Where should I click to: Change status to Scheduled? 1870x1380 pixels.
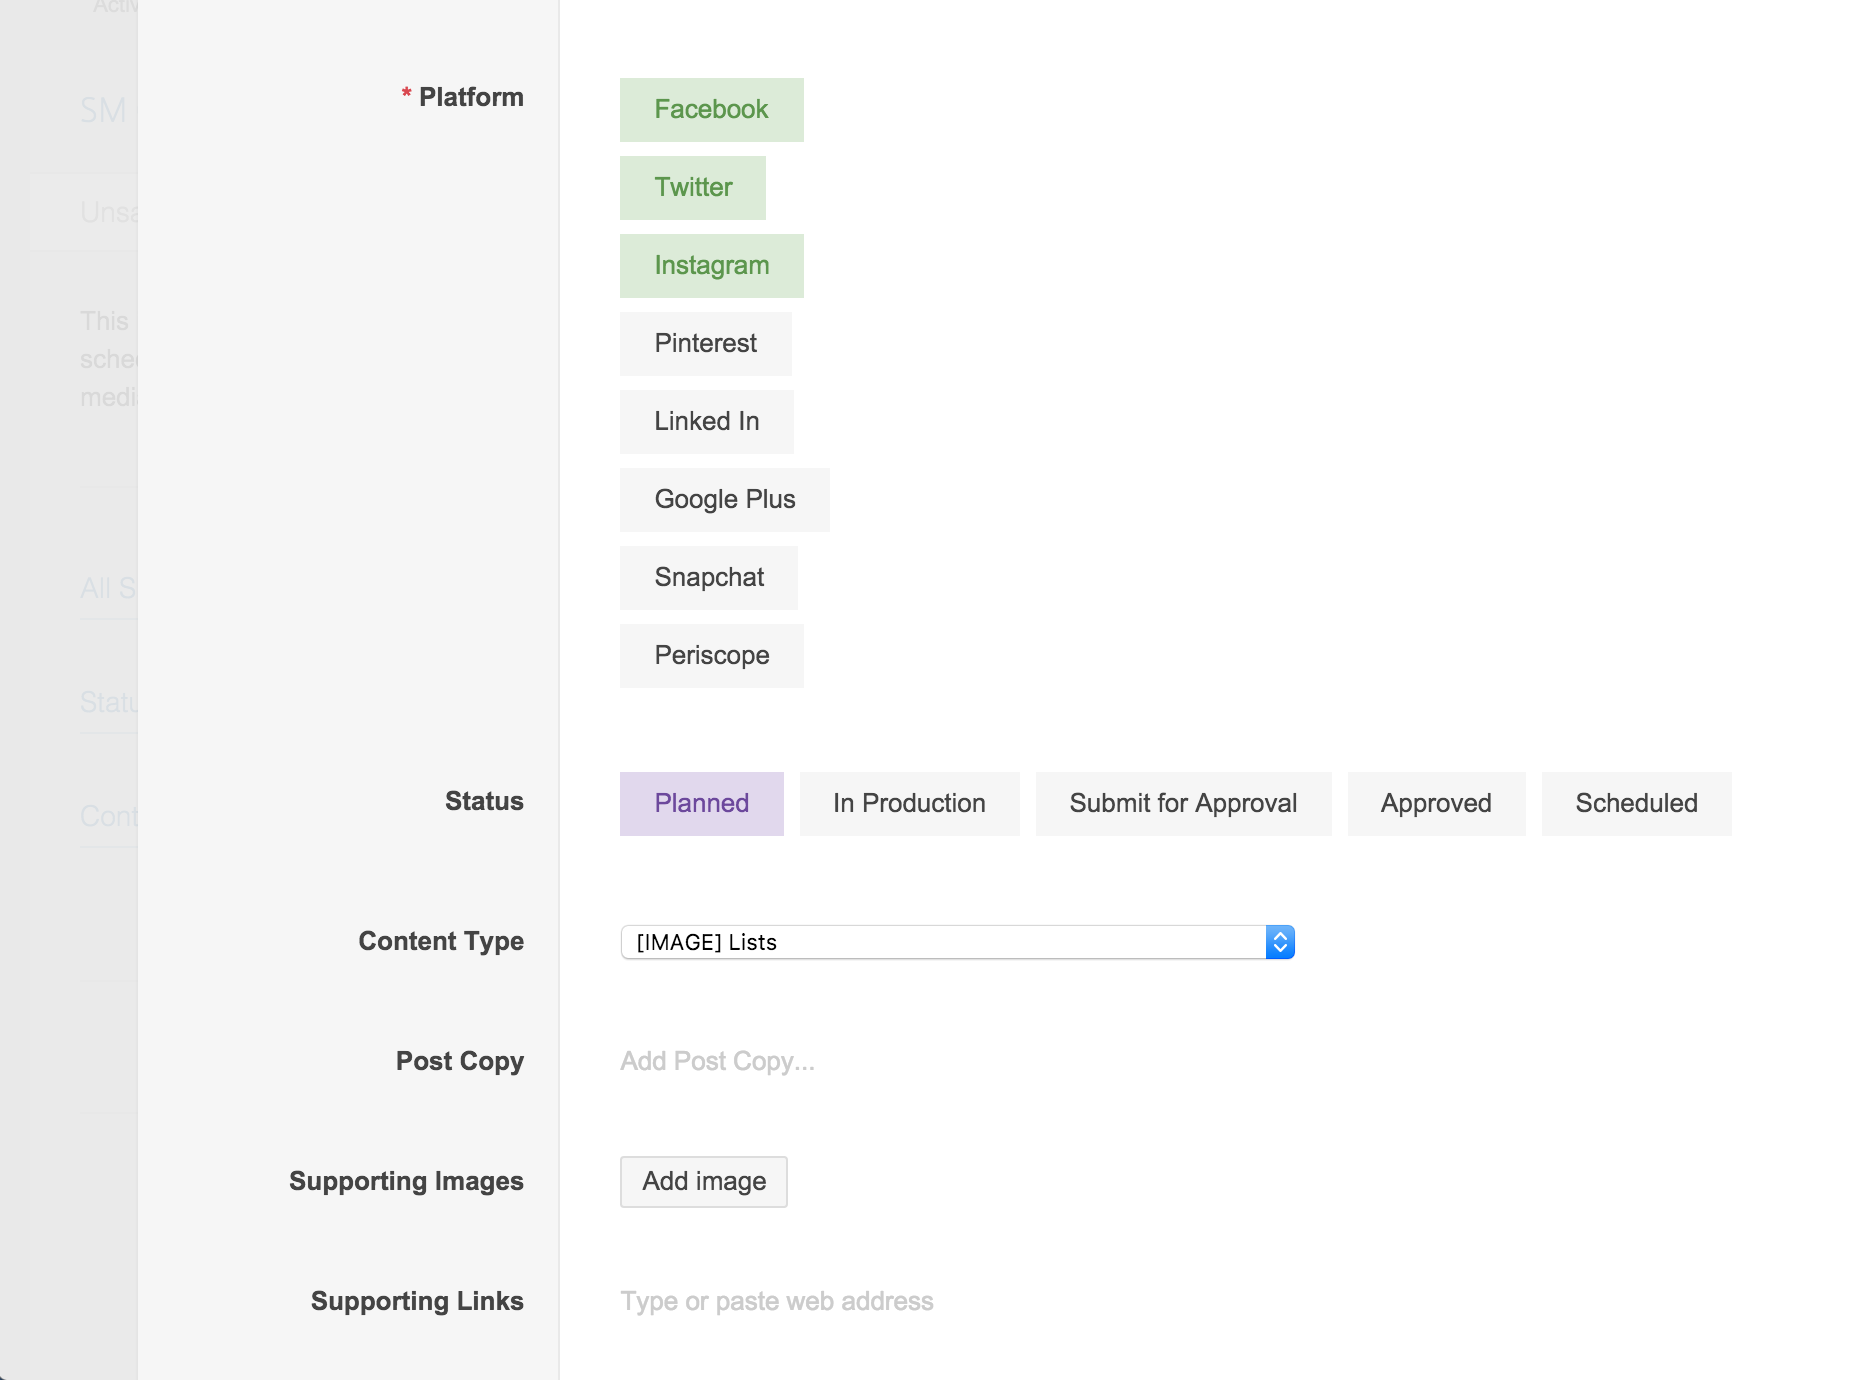pyautogui.click(x=1636, y=804)
